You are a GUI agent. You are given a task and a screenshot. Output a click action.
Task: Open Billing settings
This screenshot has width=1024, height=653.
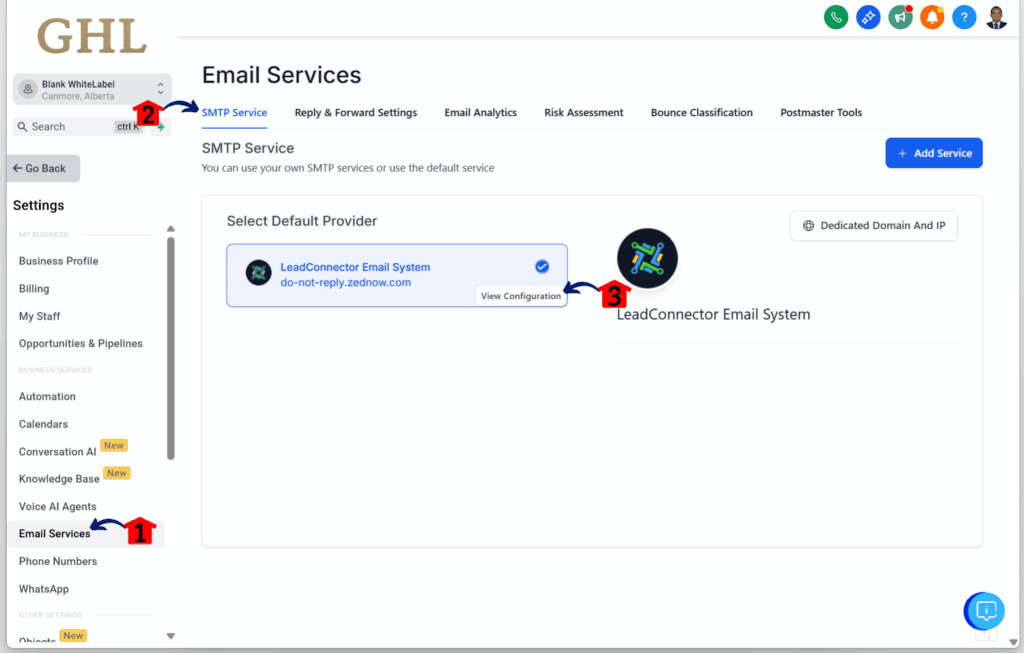pos(34,289)
